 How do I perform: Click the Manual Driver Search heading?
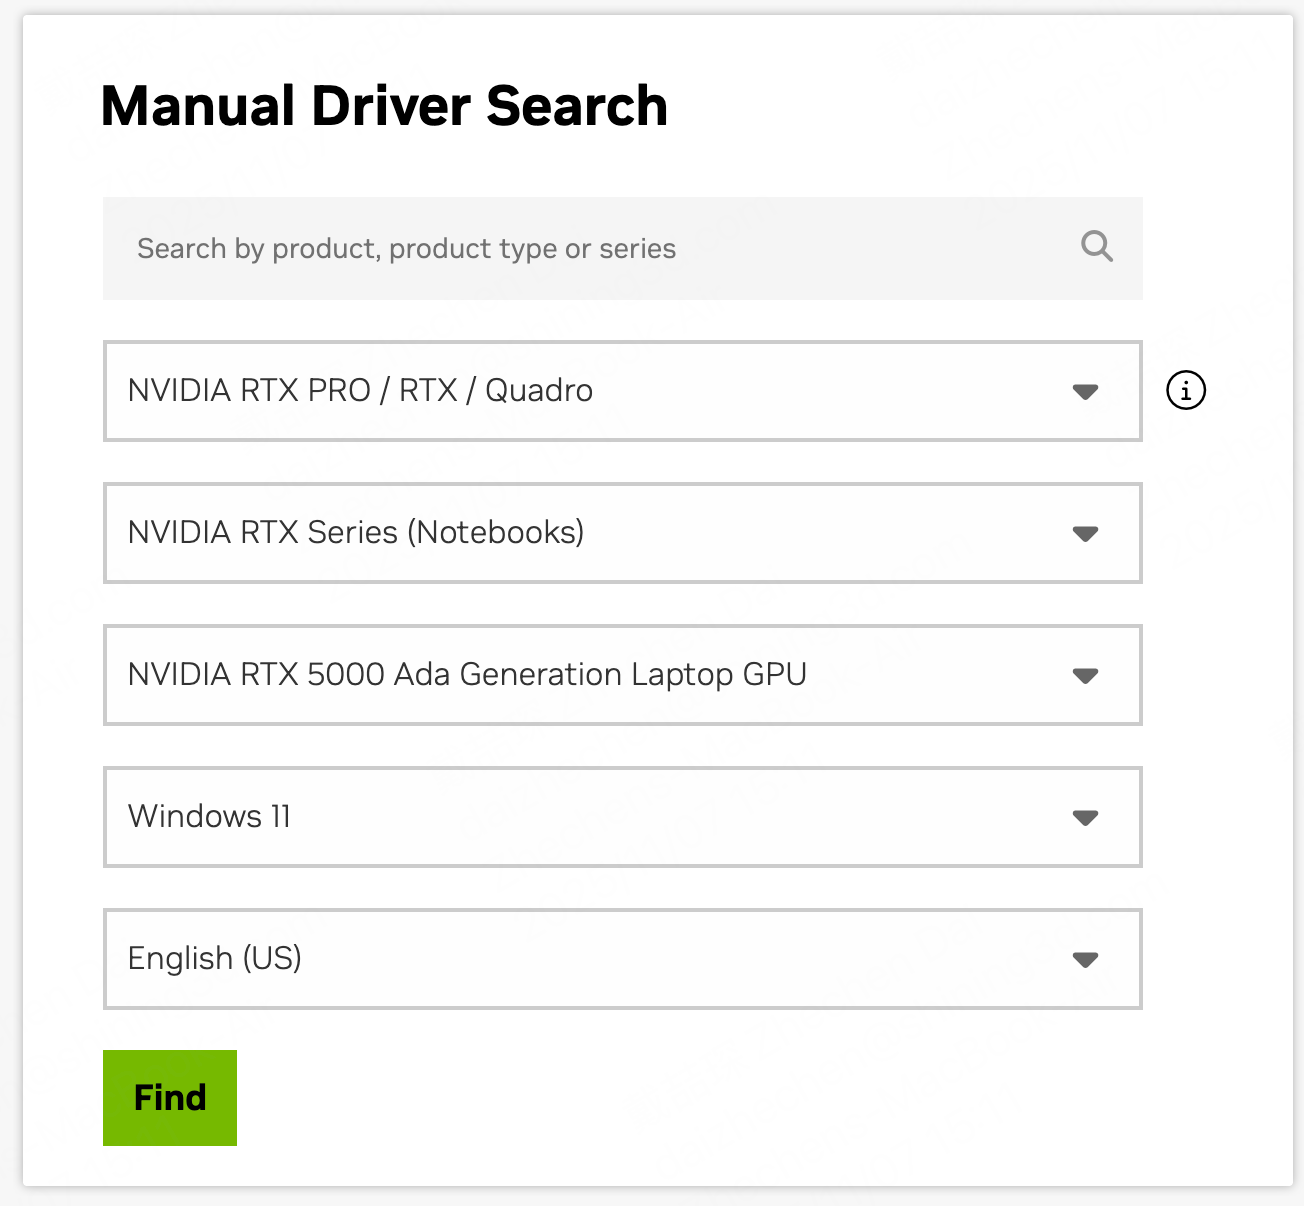click(x=384, y=106)
